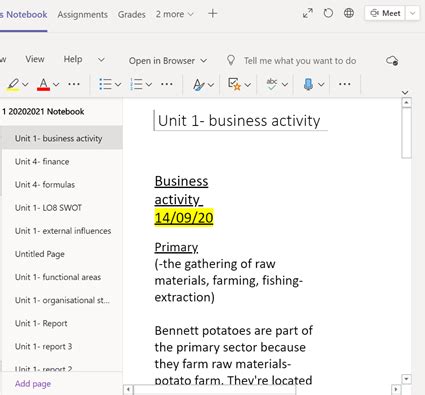This screenshot has width=425, height=395.
Task: Open Unit 1- LO8 SWOT page
Action: 62,207
